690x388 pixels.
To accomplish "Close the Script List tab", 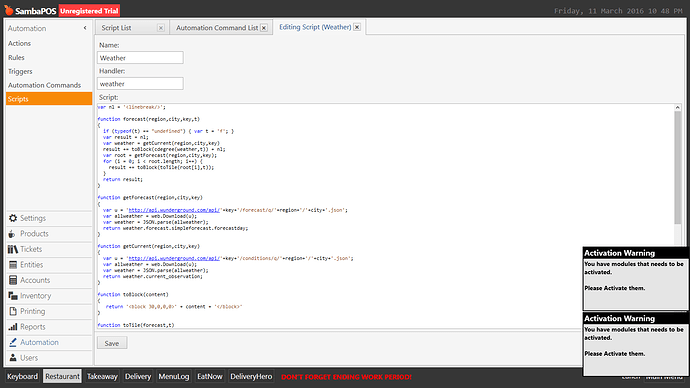I will coord(161,28).
